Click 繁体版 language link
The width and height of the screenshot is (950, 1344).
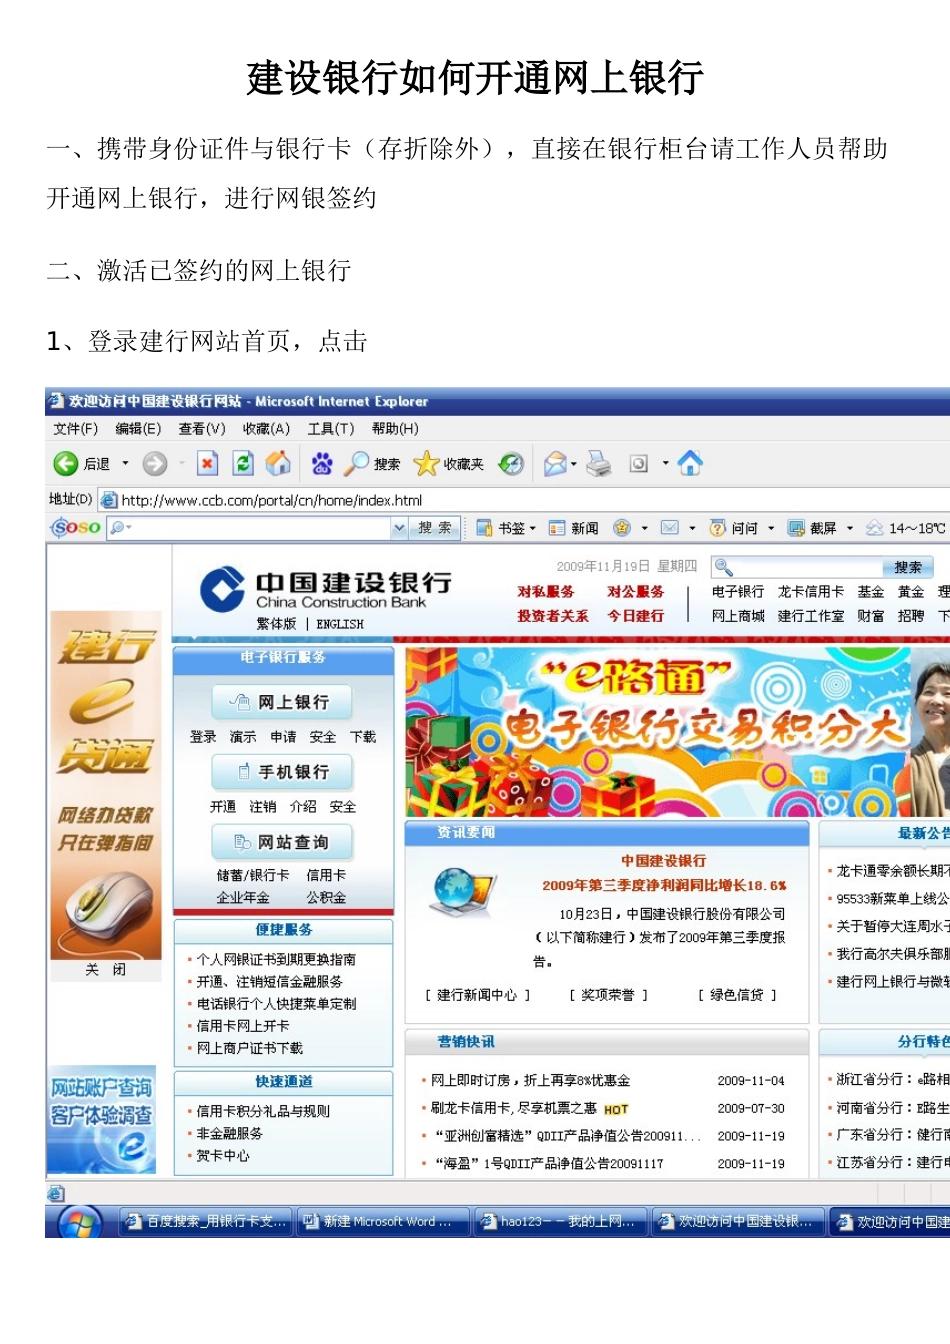pos(276,624)
